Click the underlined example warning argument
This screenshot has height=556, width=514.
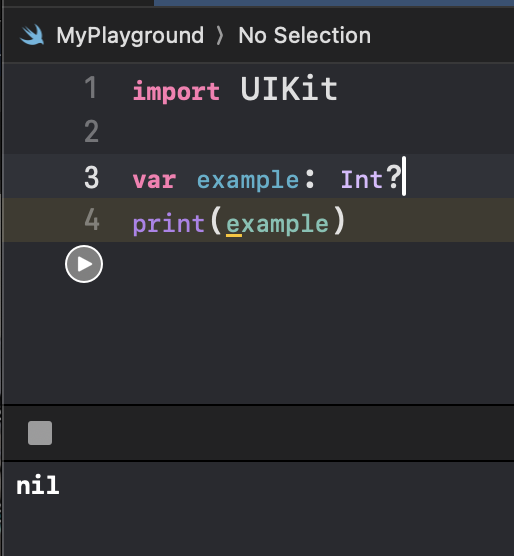point(278,224)
